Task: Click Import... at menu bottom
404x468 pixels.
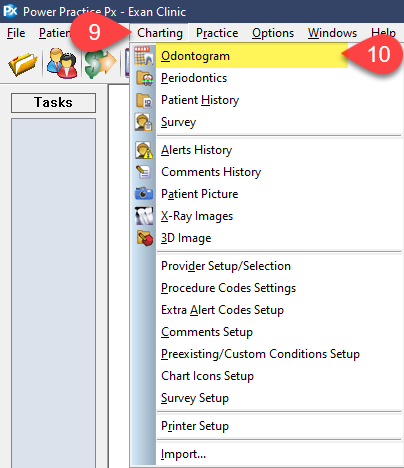Action: (x=183, y=454)
